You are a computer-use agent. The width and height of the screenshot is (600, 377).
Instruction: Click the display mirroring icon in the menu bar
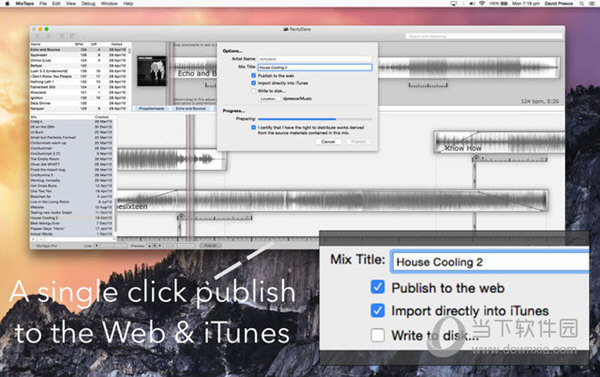tap(454, 3)
